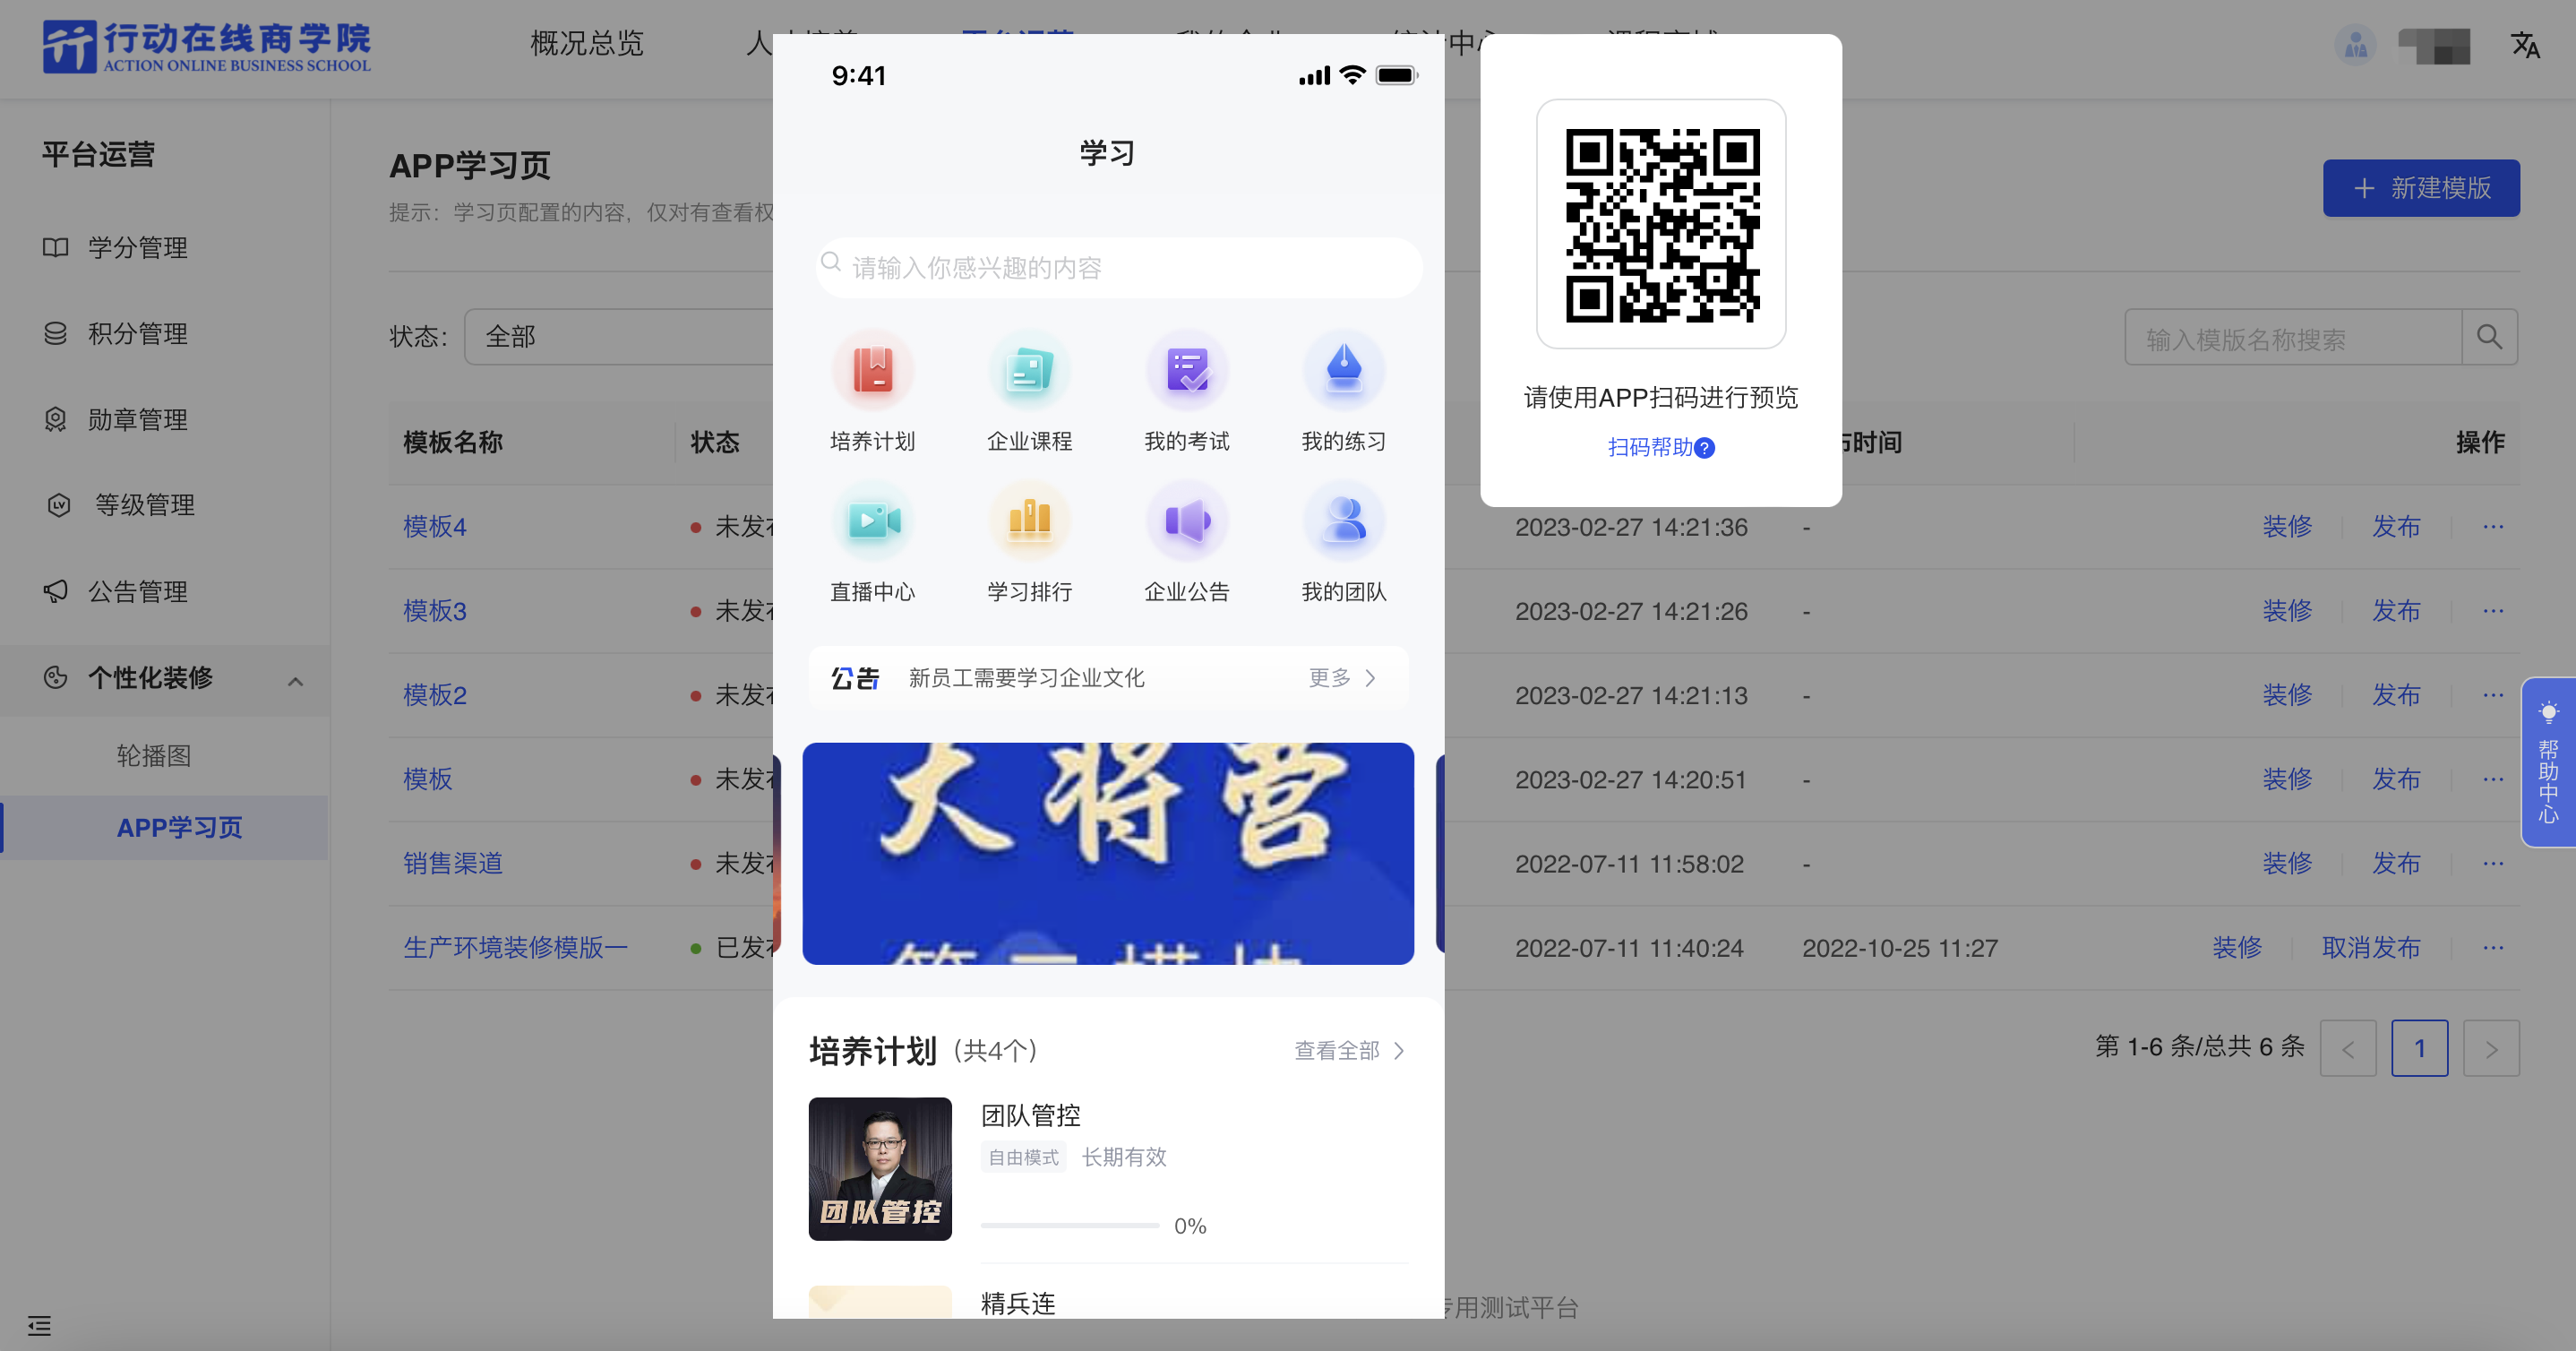Click 团队管控 progress bar at 0%
This screenshot has height=1351, width=2576.
1070,1226
